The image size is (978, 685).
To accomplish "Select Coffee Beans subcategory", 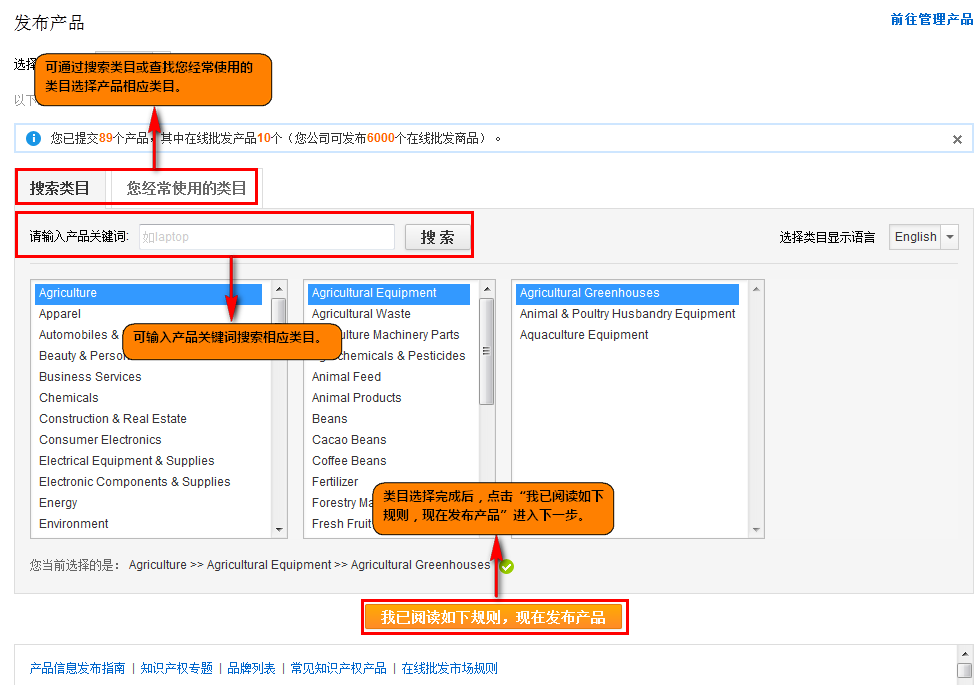I will 349,461.
